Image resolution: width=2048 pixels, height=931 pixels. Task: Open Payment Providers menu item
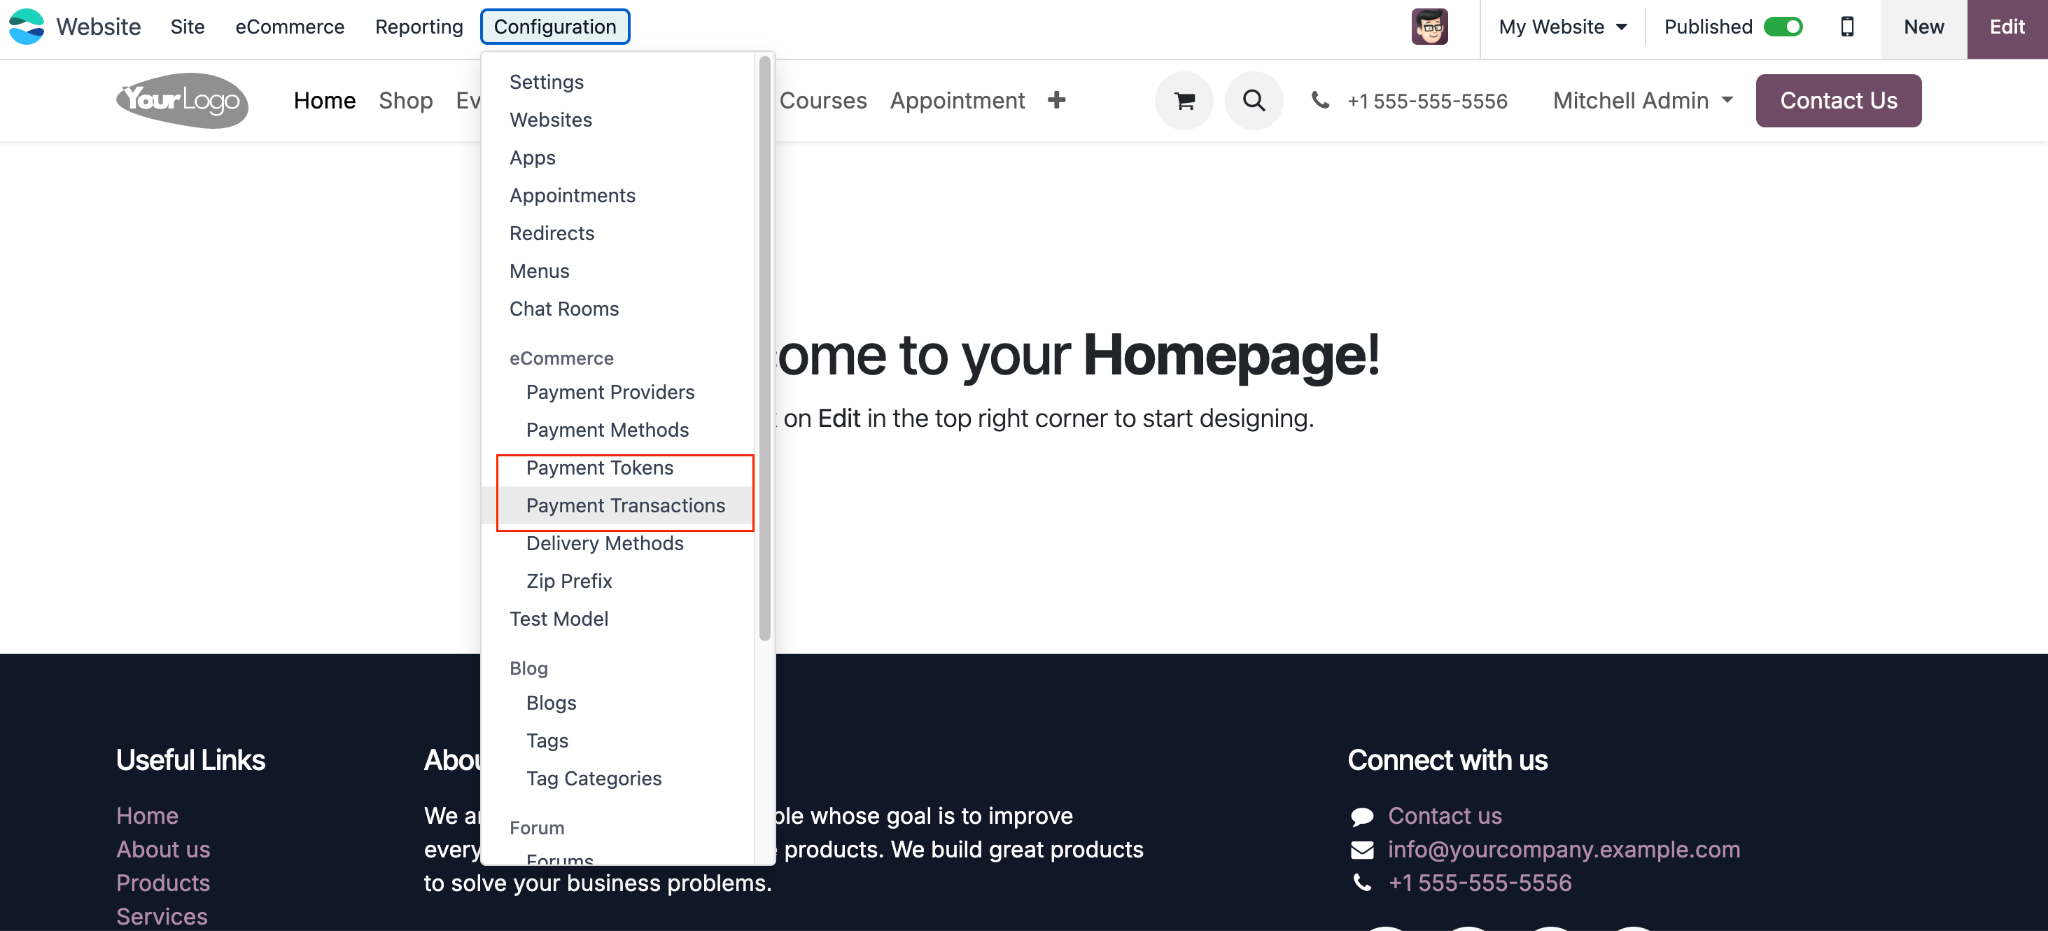(x=611, y=393)
